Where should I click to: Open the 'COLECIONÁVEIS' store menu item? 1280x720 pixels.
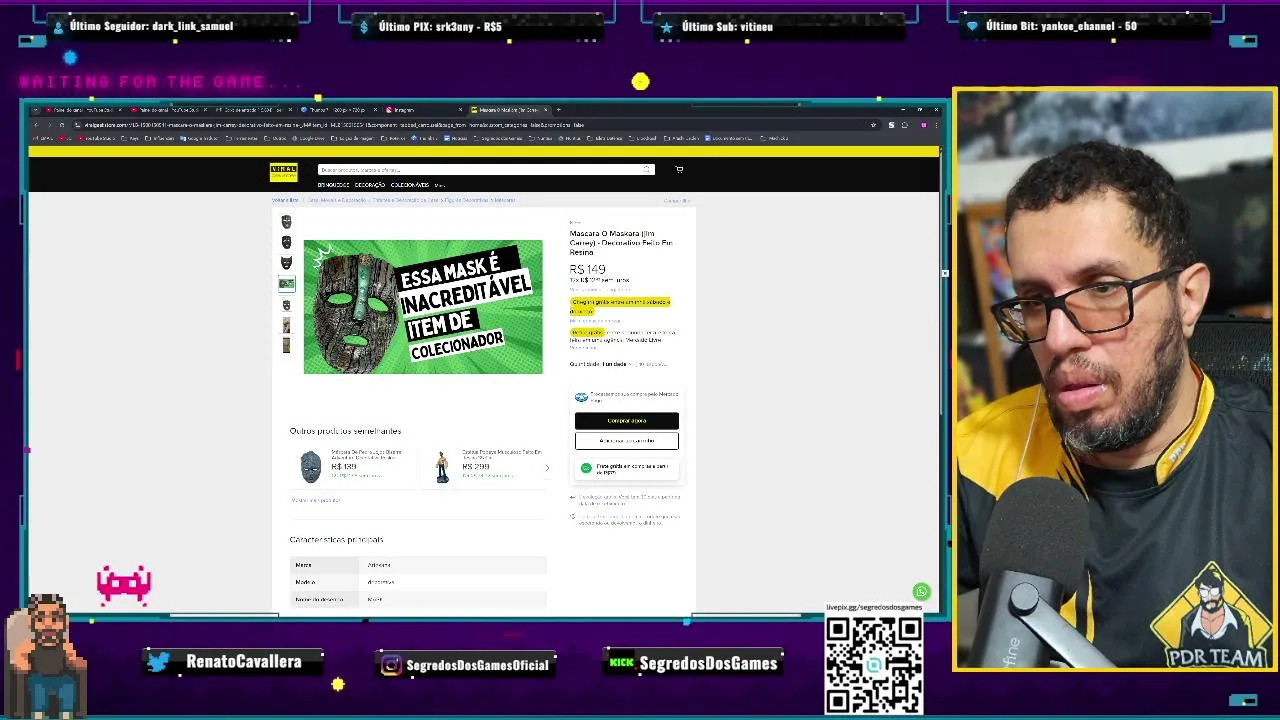[x=410, y=185]
